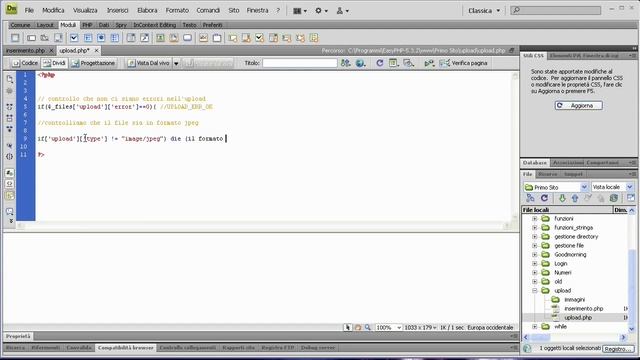Toggle Vista Dal vivo live view

pyautogui.click(x=149, y=63)
